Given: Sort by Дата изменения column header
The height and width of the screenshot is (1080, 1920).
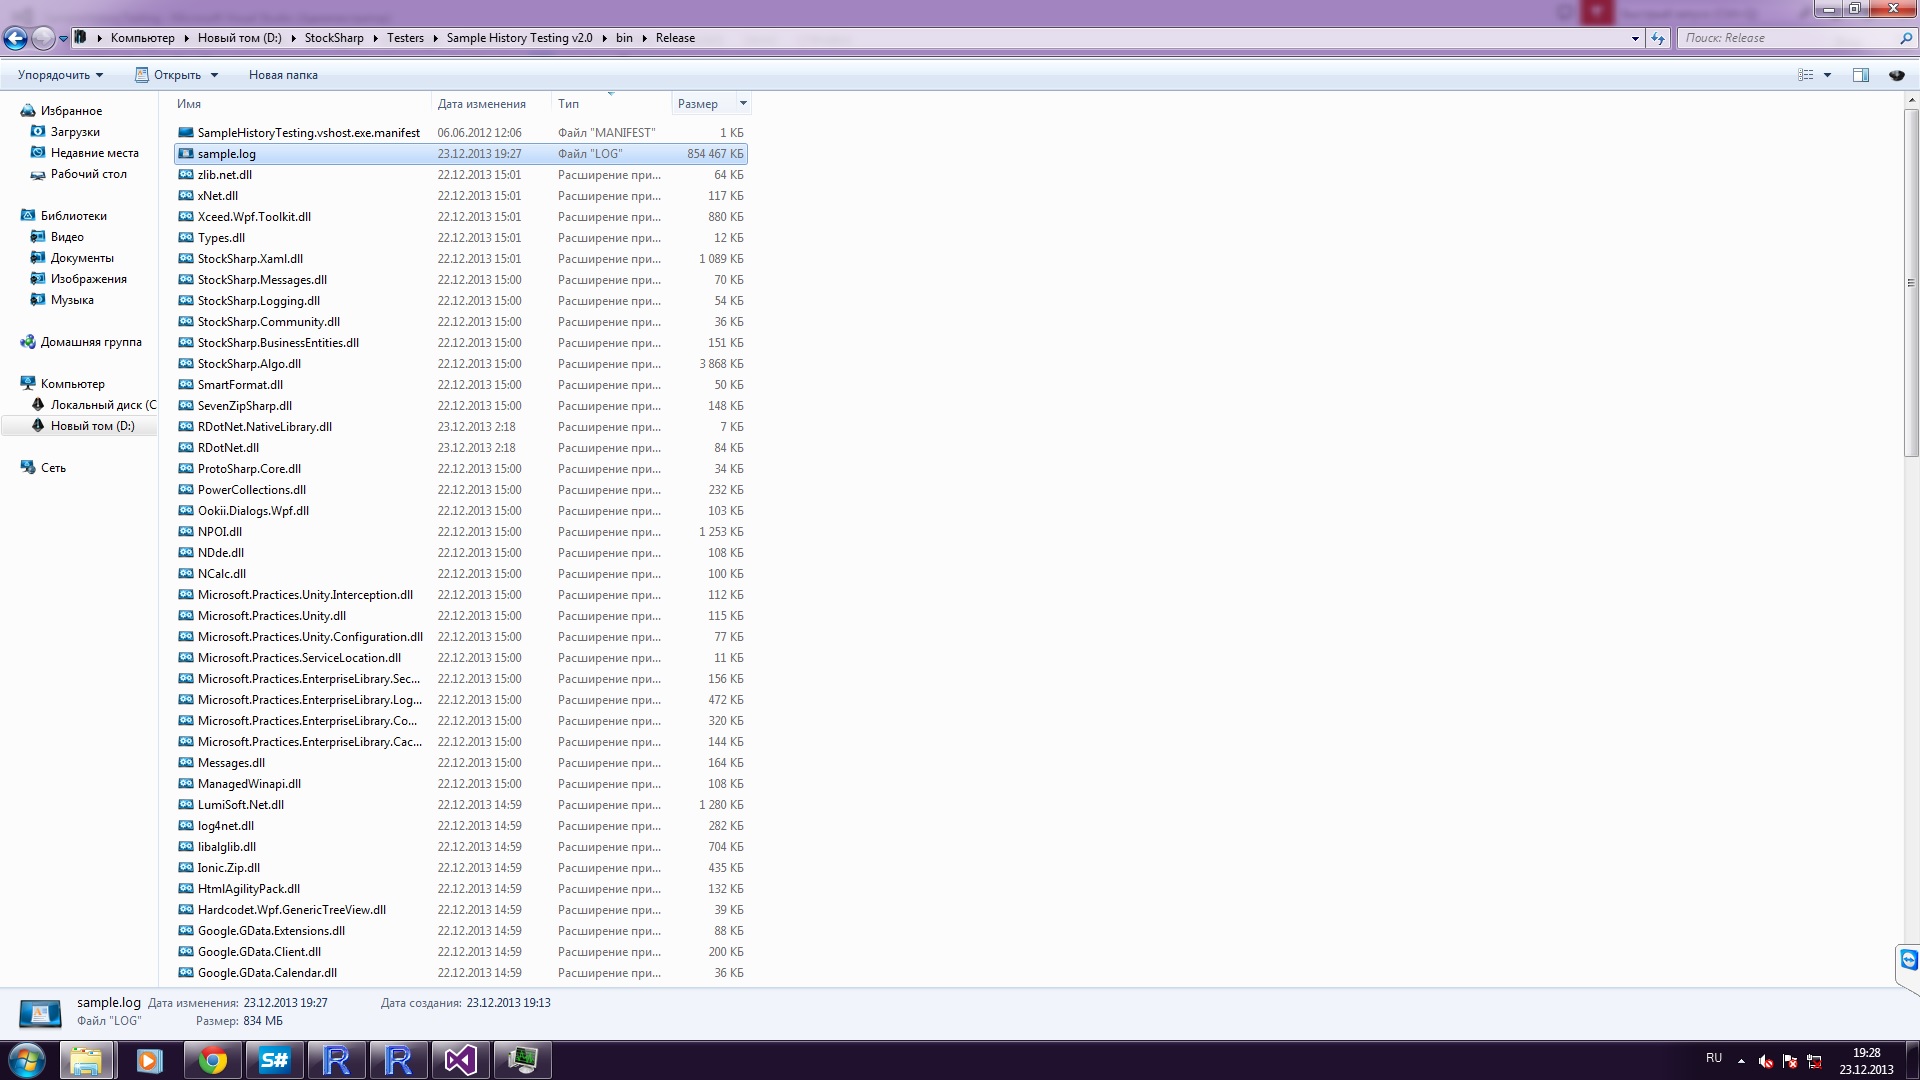Looking at the screenshot, I should (x=492, y=104).
